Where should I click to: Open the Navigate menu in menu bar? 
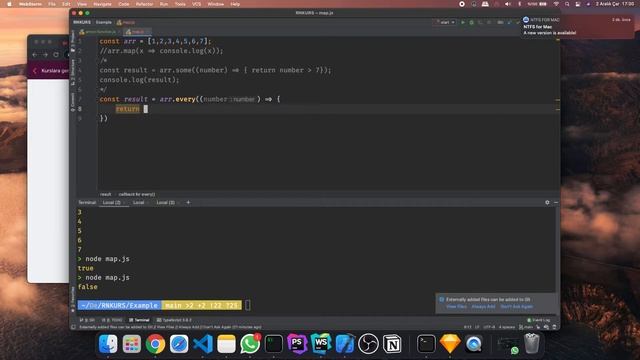[x=102, y=4]
